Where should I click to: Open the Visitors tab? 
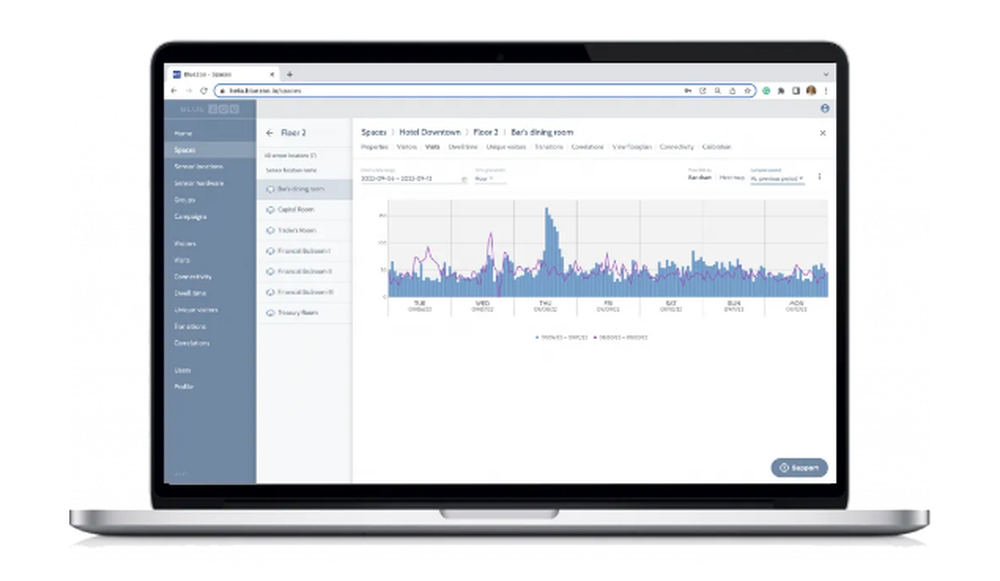tap(407, 147)
